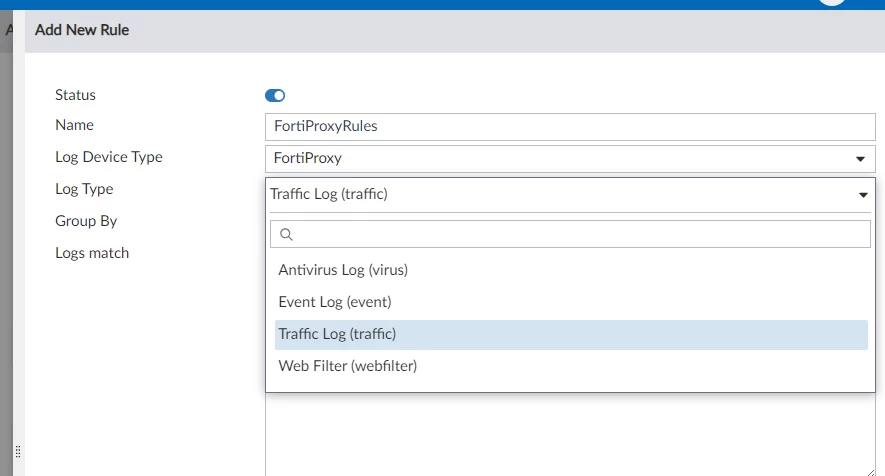
Task: Click the Name label
Action: coord(75,125)
